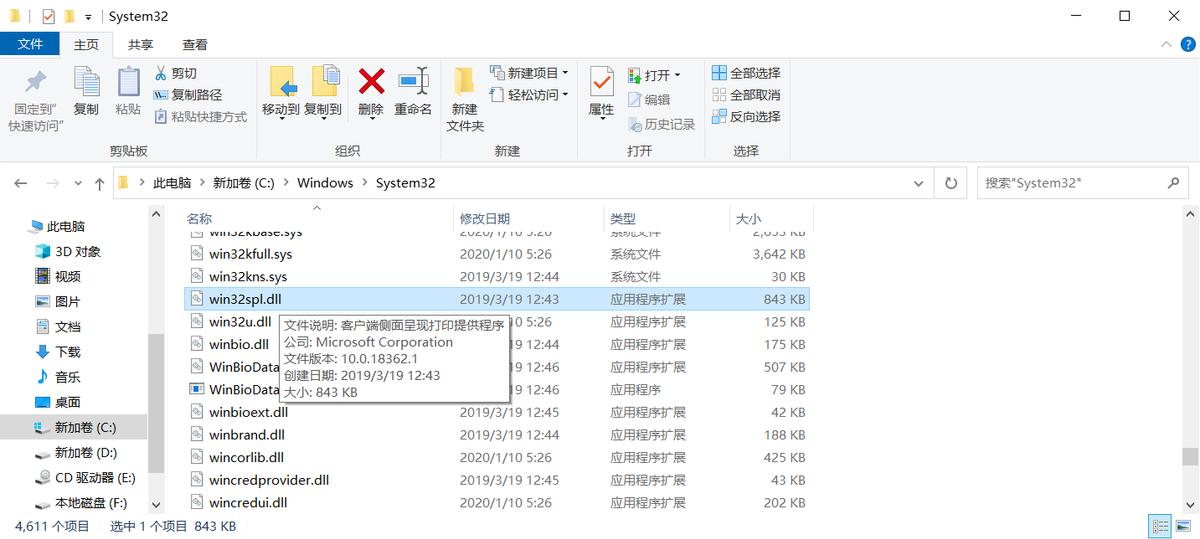The height and width of the screenshot is (539, 1200).
Task: Create a folder with 新建文件夹
Action: [x=465, y=99]
